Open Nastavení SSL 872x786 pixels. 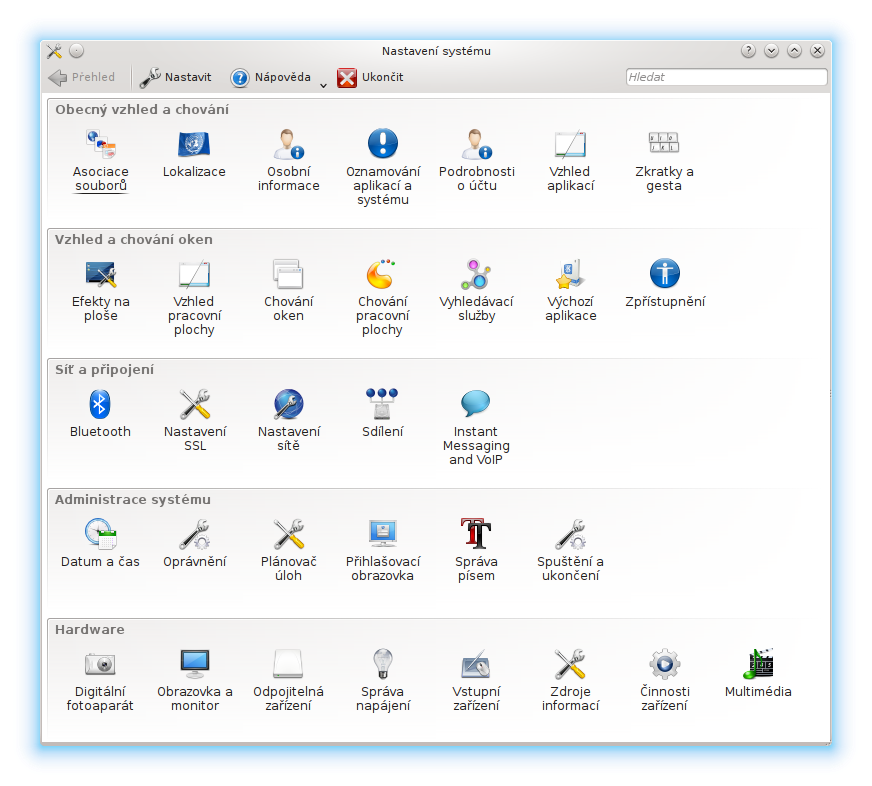tap(195, 421)
